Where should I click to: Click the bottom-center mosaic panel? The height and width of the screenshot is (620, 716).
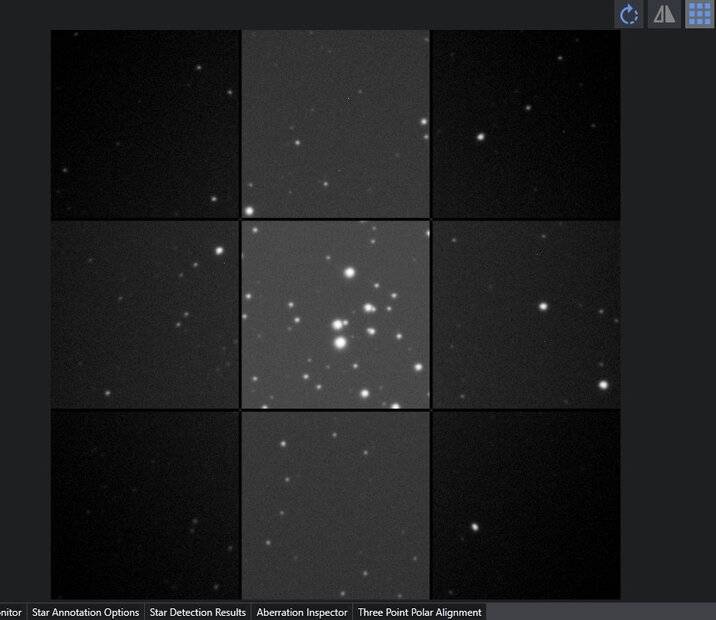[336, 505]
